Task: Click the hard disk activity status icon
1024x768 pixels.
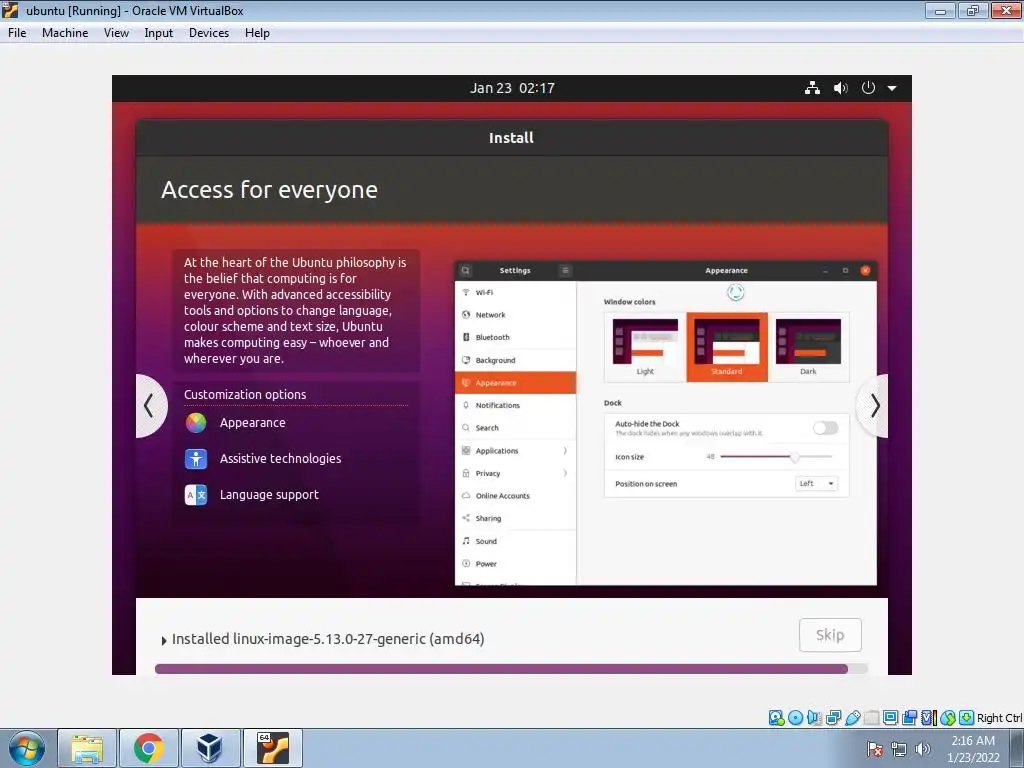Action: pos(776,718)
